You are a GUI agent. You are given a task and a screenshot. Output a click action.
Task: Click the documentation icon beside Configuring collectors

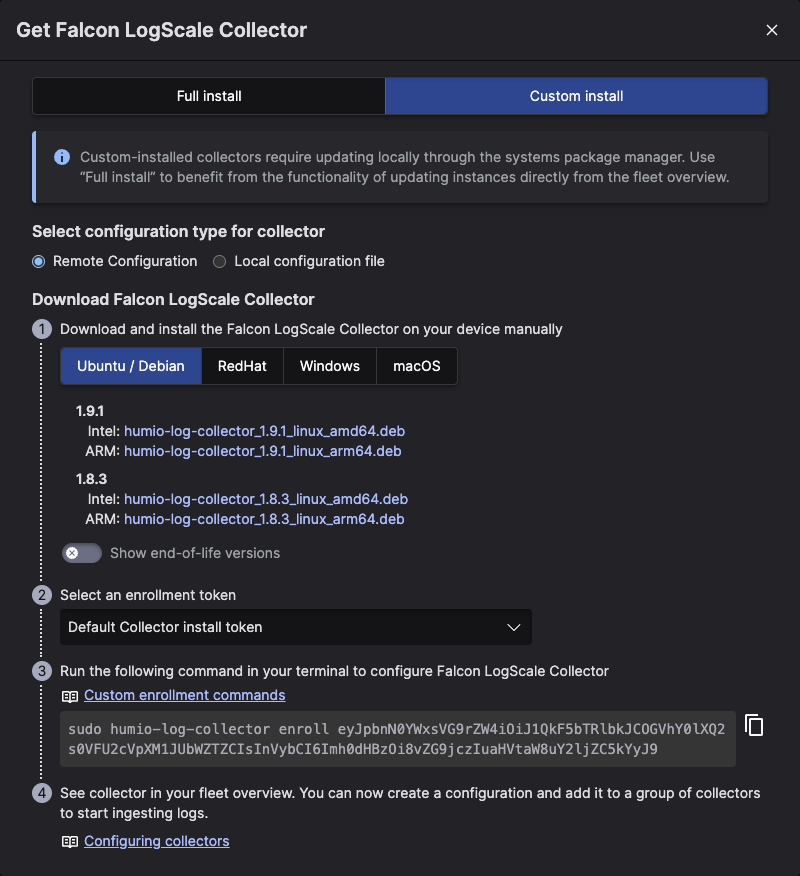tap(68, 841)
